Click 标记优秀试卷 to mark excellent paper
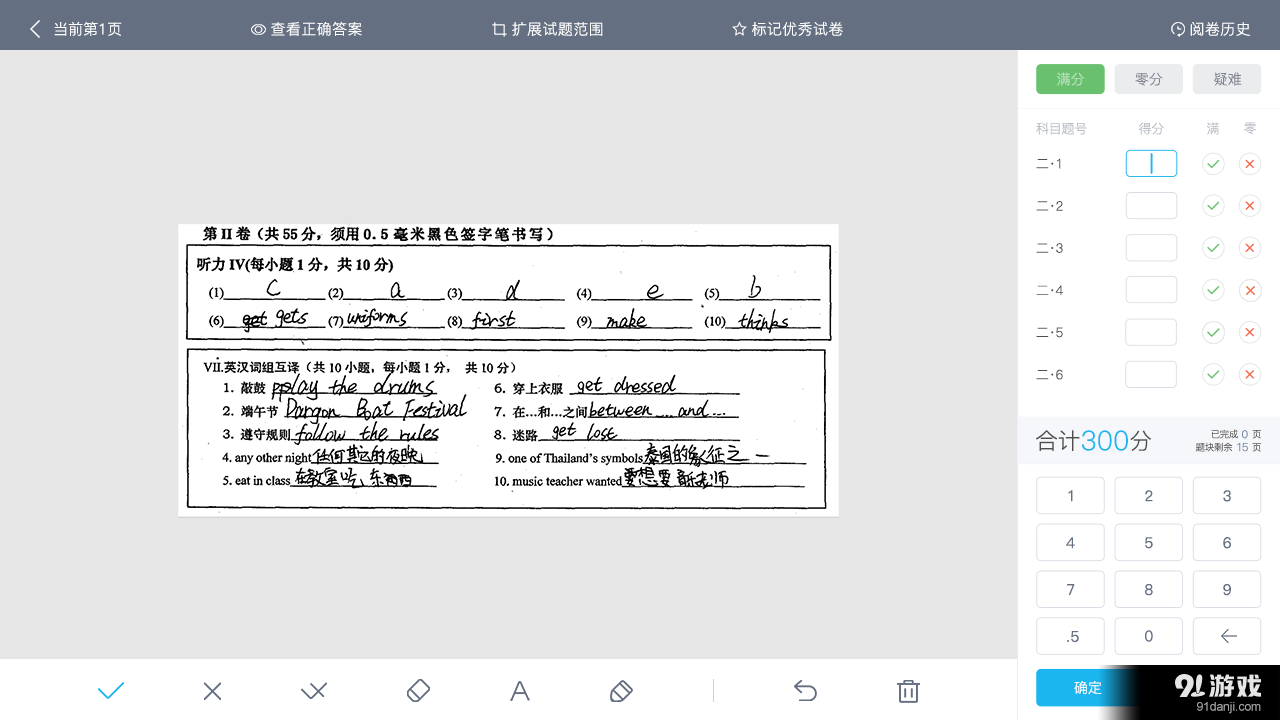 pos(788,29)
